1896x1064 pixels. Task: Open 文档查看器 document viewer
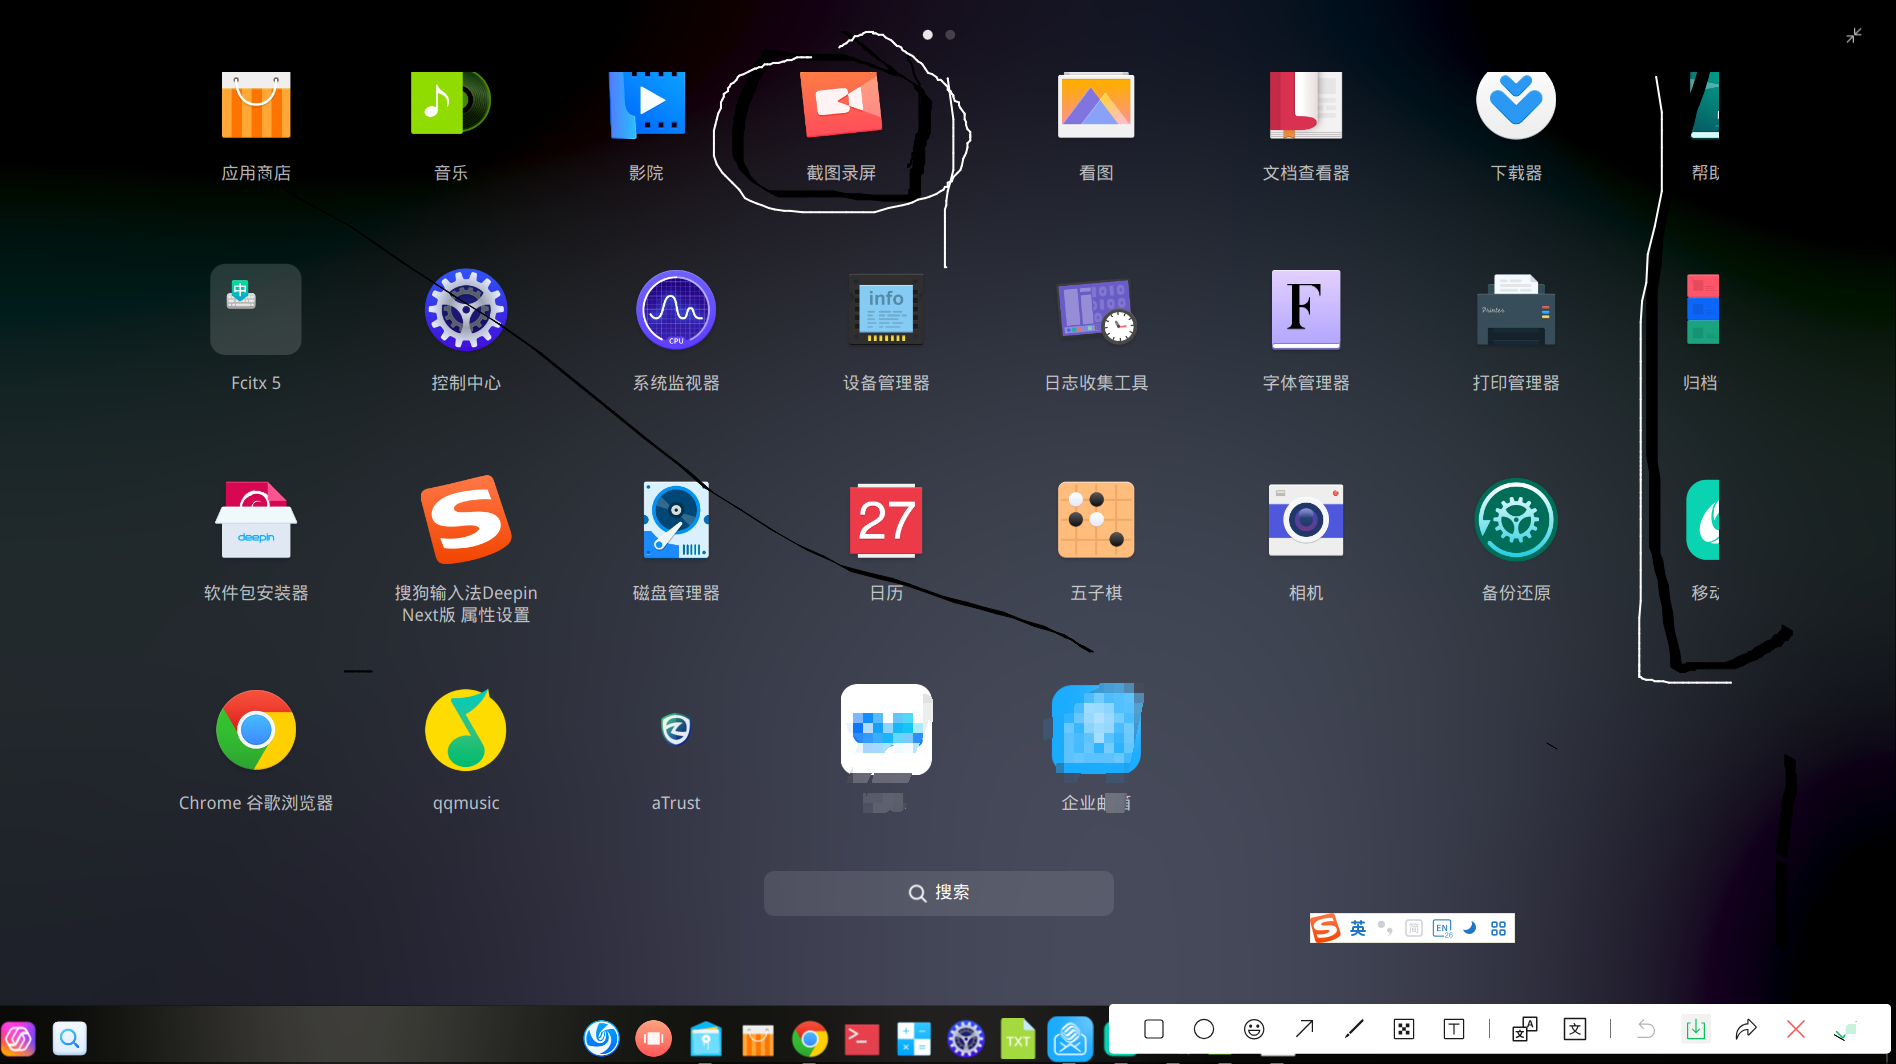pyautogui.click(x=1306, y=105)
